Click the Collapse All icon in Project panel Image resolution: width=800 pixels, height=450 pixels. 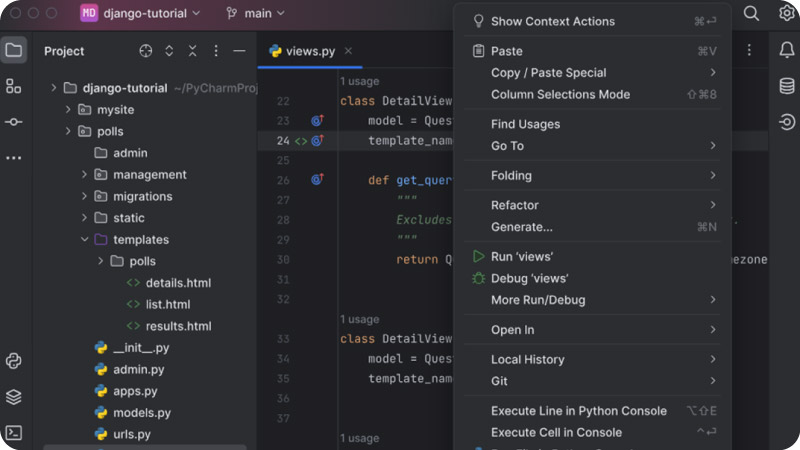192,51
